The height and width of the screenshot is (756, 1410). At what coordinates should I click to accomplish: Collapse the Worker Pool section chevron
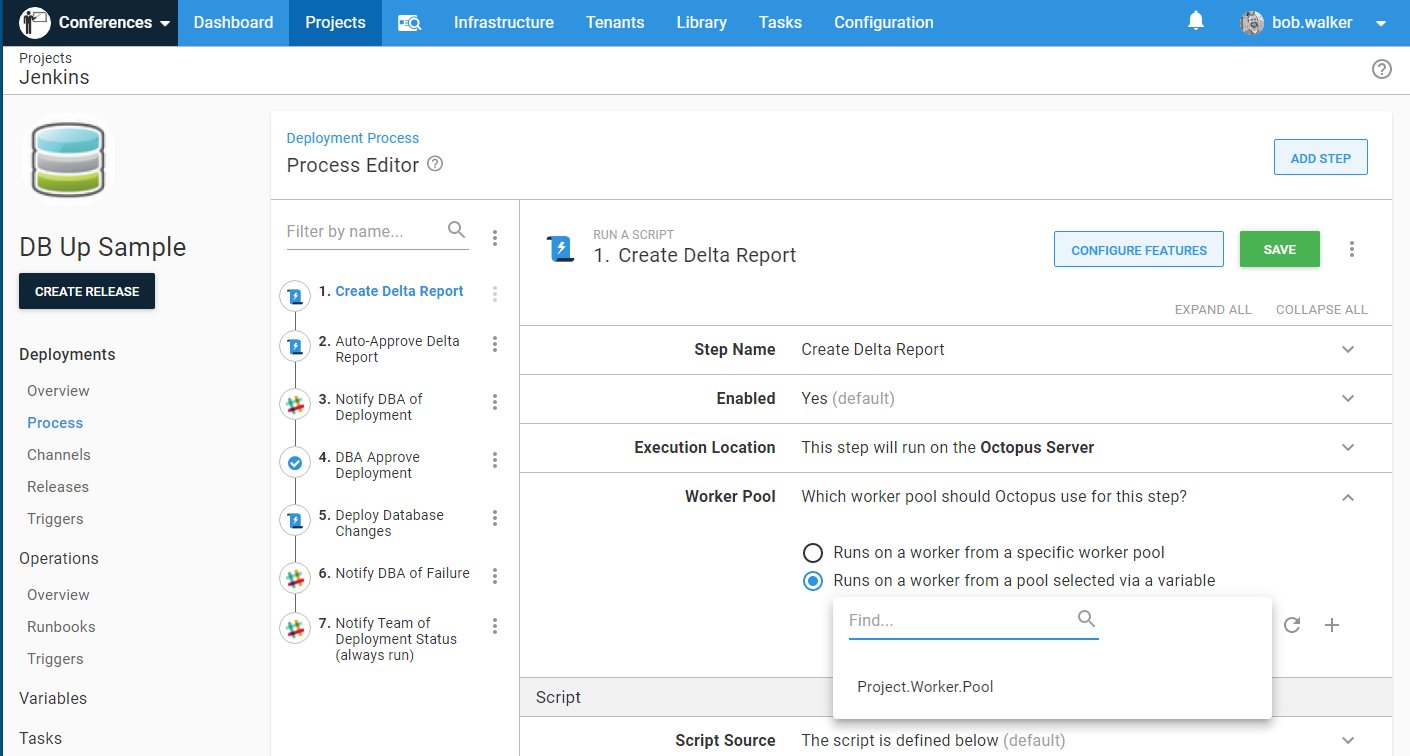point(1348,497)
